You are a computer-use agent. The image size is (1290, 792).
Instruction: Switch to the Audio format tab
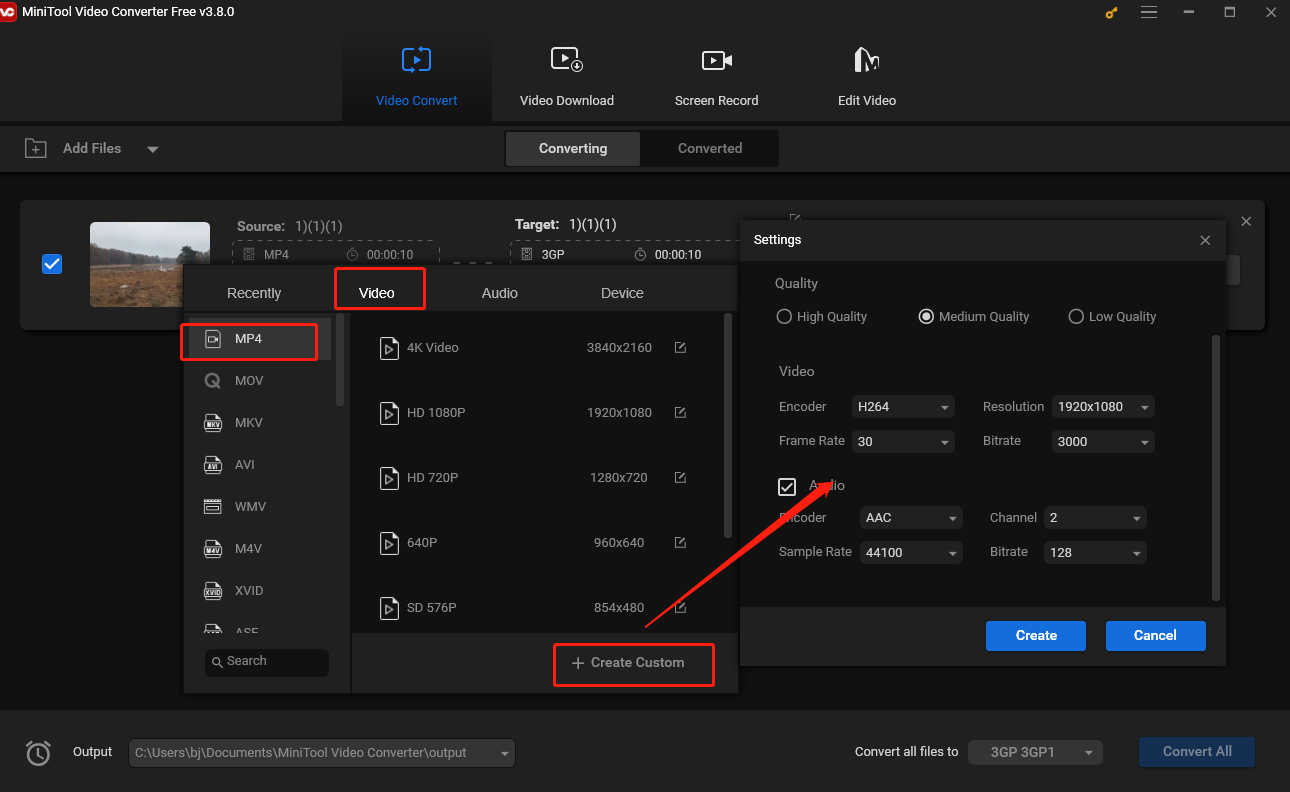(500, 293)
